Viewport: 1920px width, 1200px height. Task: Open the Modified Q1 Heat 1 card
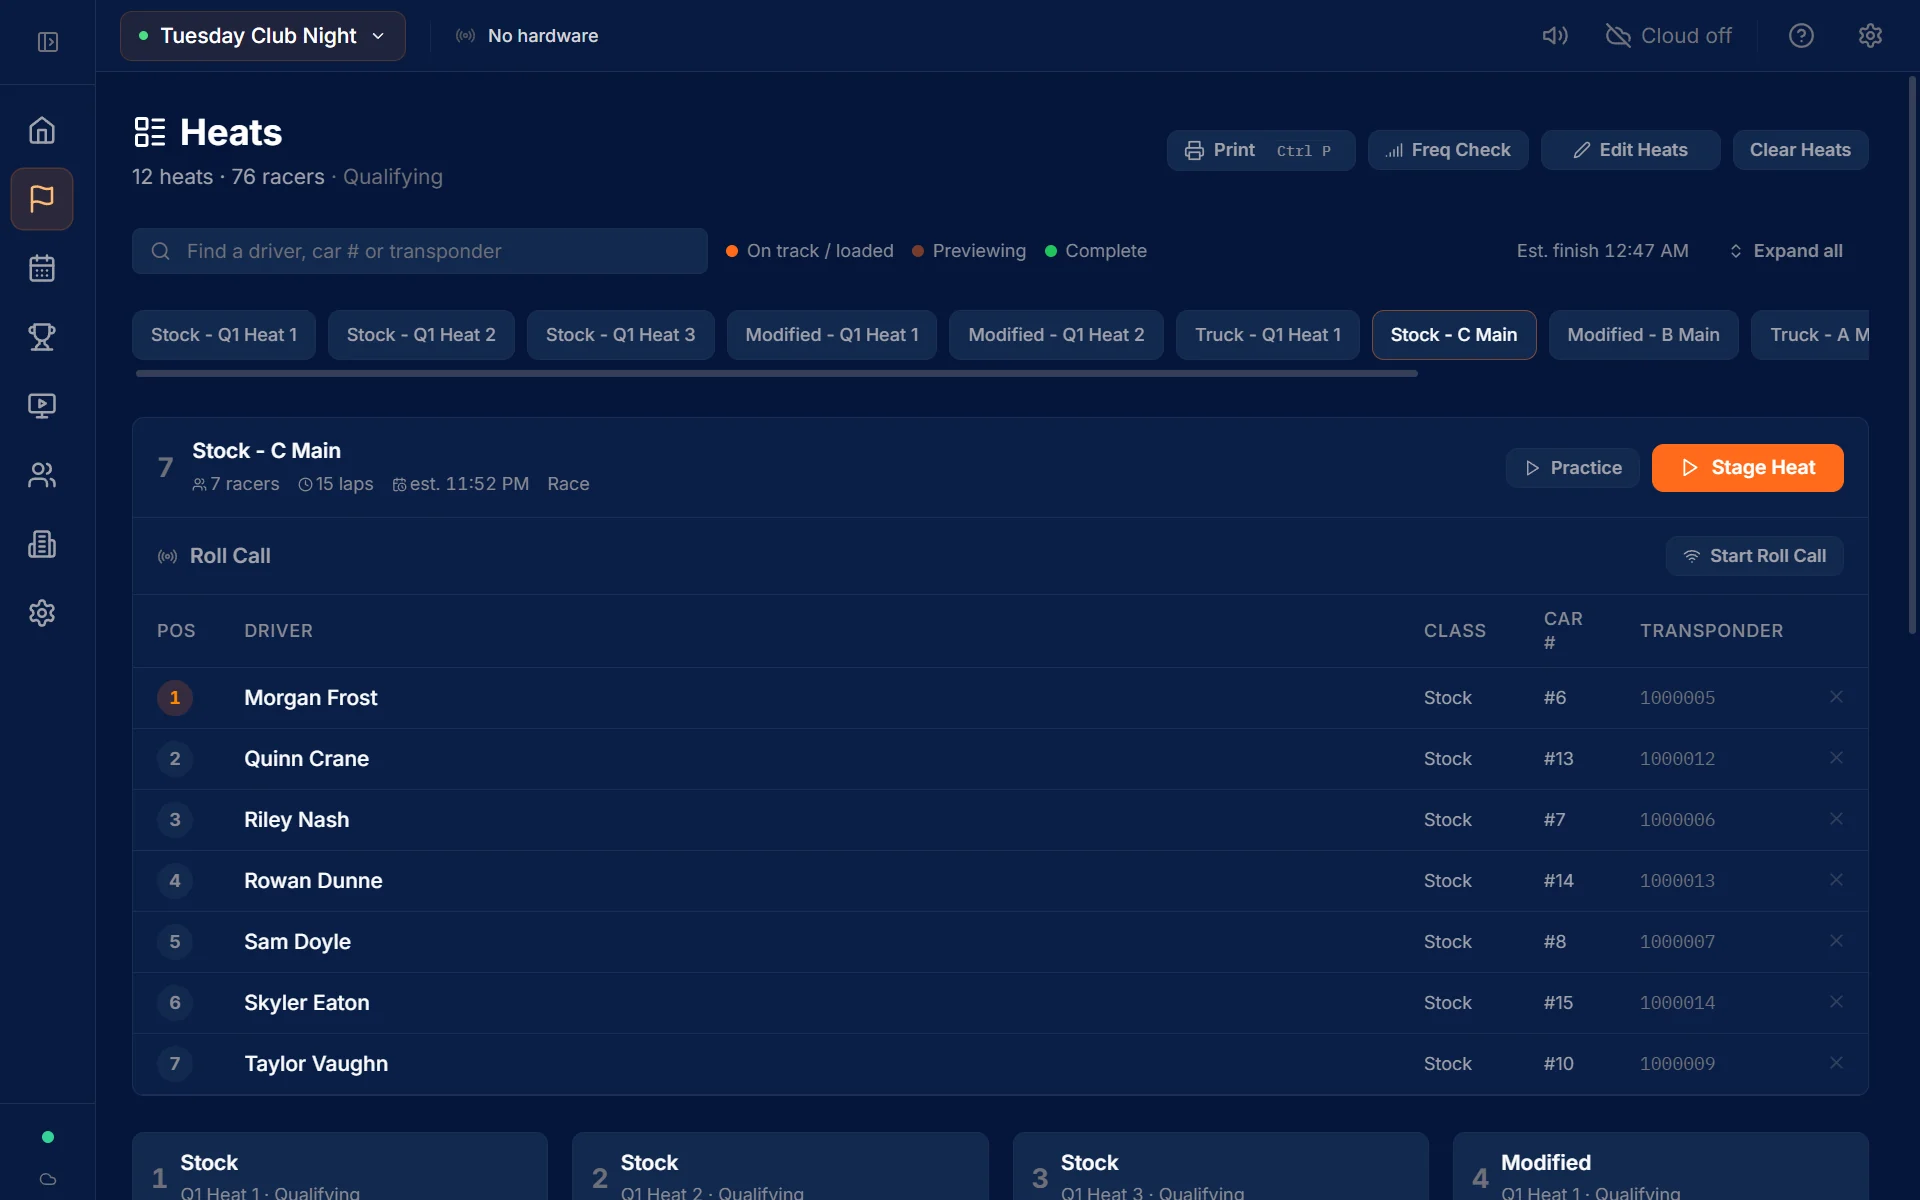click(x=1660, y=1167)
